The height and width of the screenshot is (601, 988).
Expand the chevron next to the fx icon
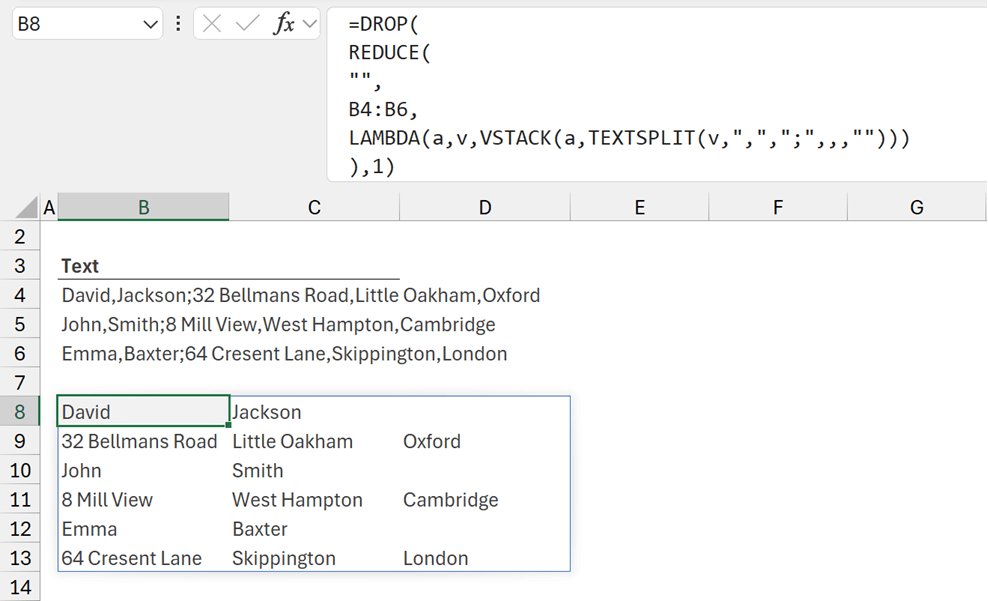308,24
